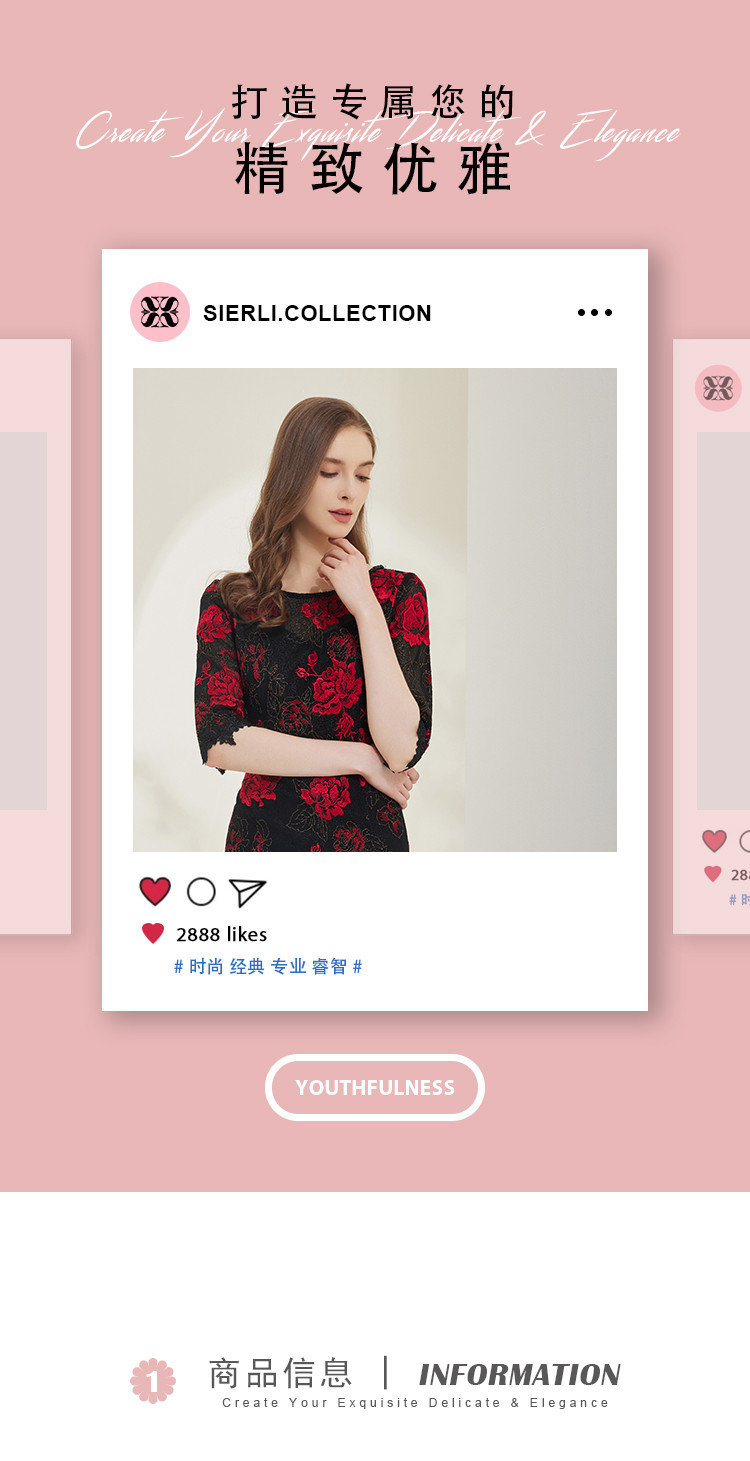This screenshot has width=750, height=1461.
Task: Open the three-dot more options menu
Action: click(x=595, y=313)
